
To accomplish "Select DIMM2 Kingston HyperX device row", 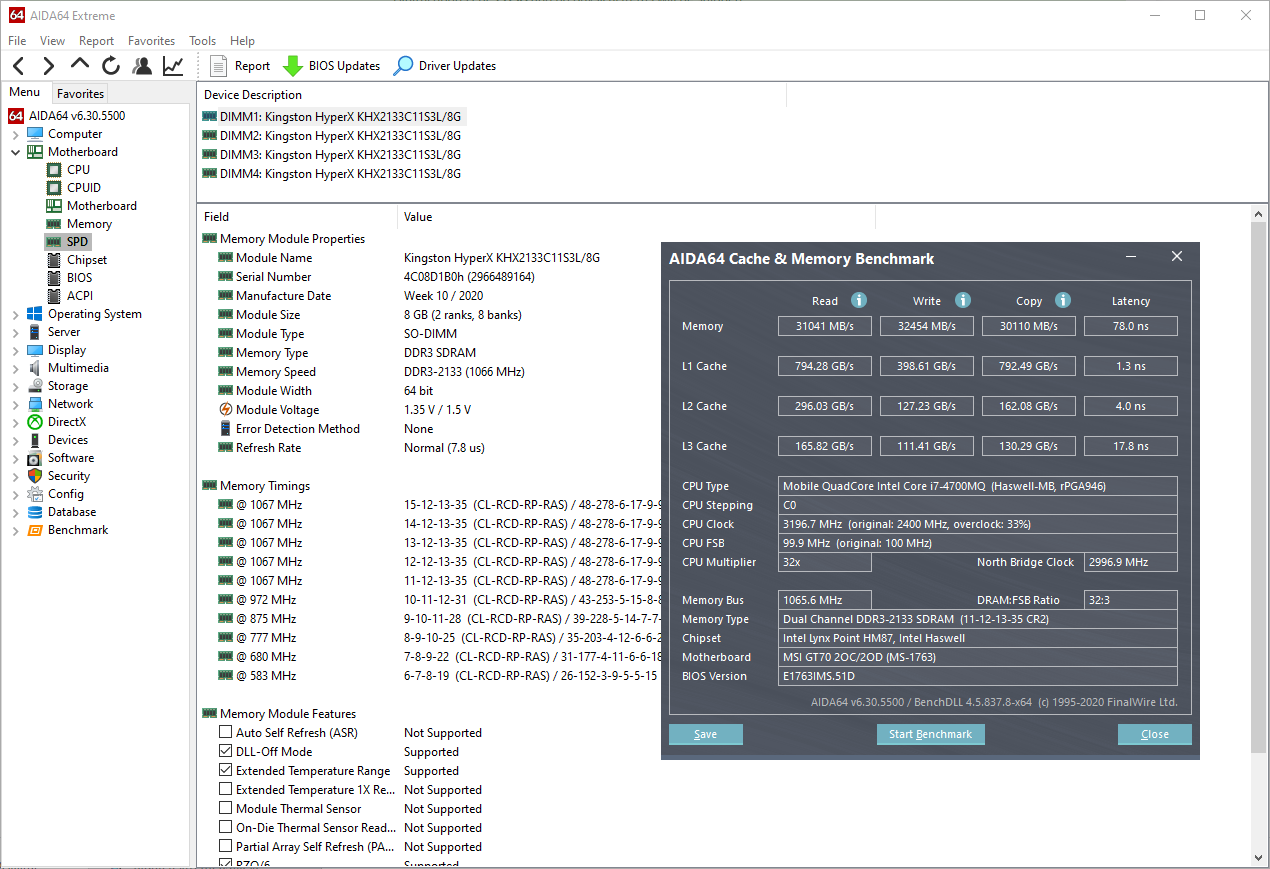I will [332, 136].
